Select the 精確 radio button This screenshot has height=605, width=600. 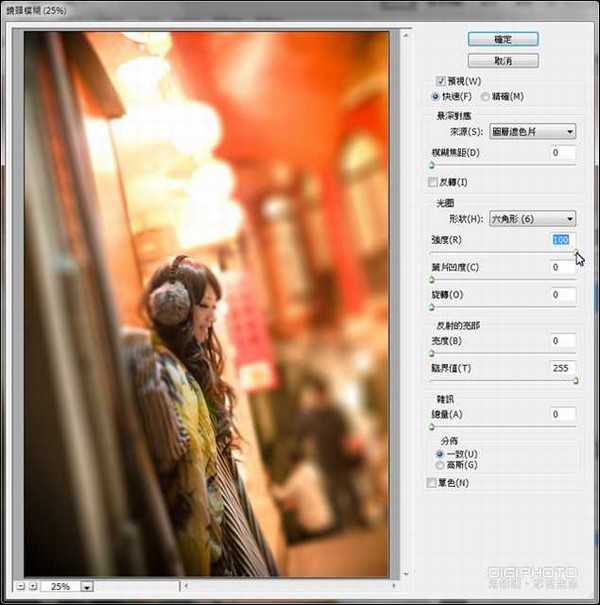[x=485, y=96]
